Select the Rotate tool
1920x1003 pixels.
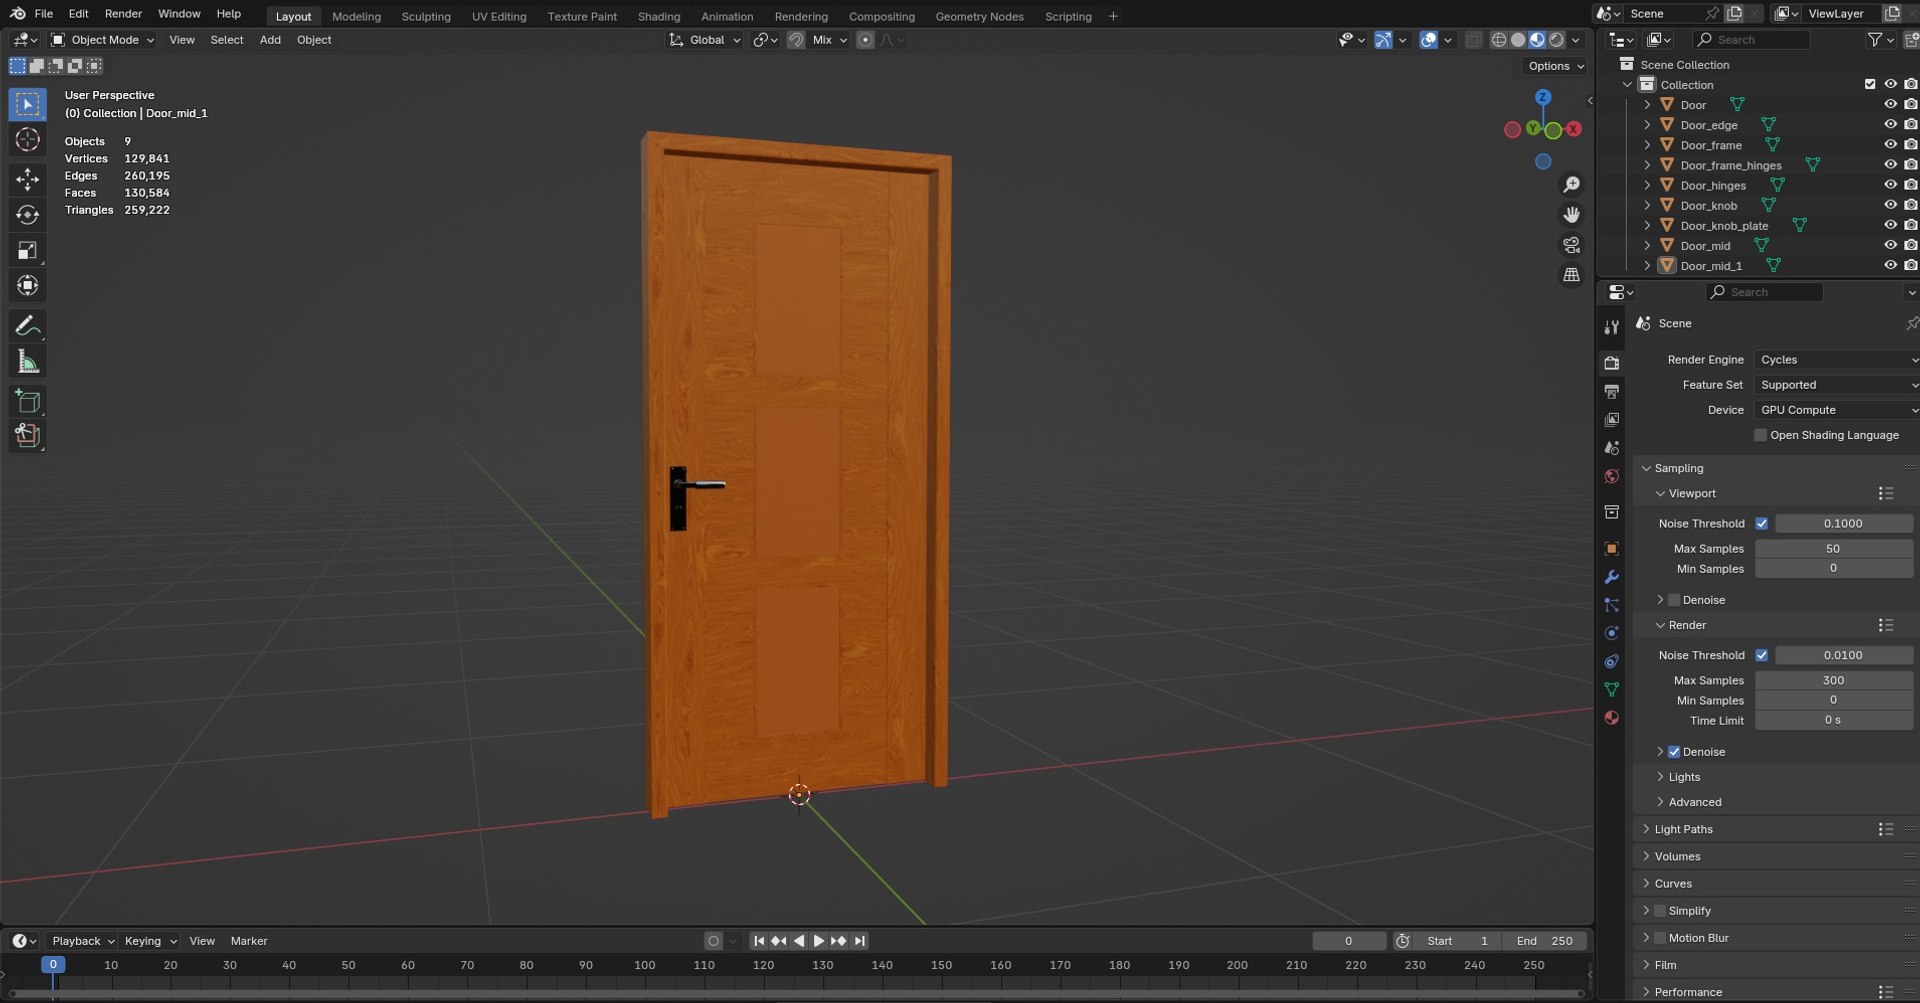[x=28, y=215]
